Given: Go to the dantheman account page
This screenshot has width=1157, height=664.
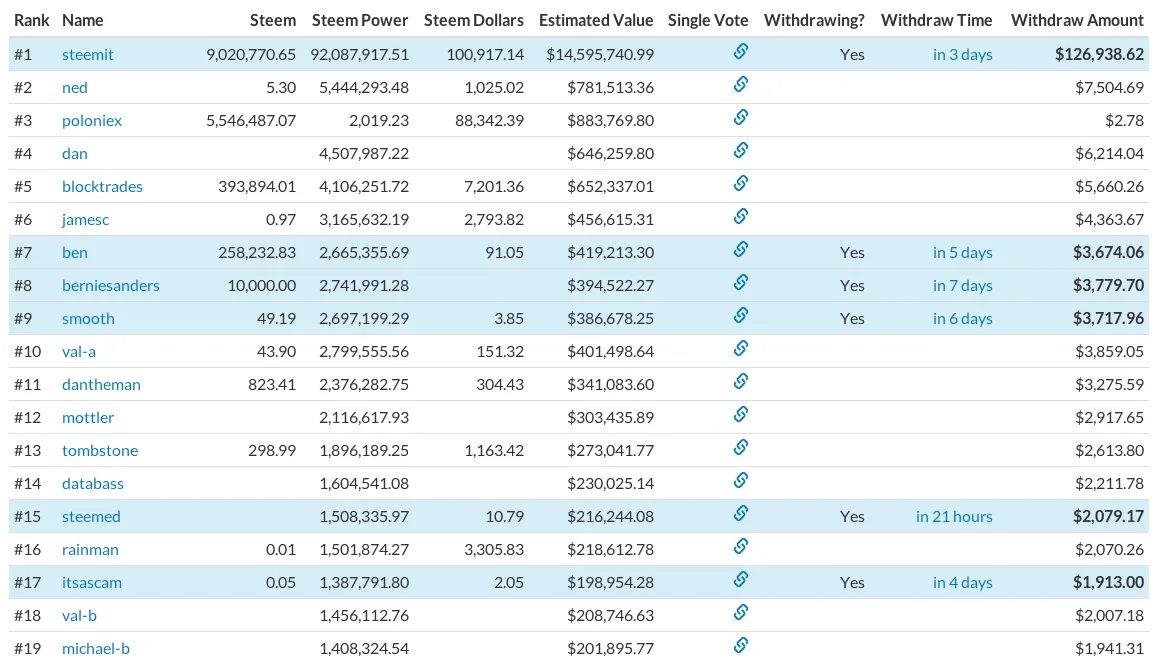Looking at the screenshot, I should pyautogui.click(x=101, y=384).
